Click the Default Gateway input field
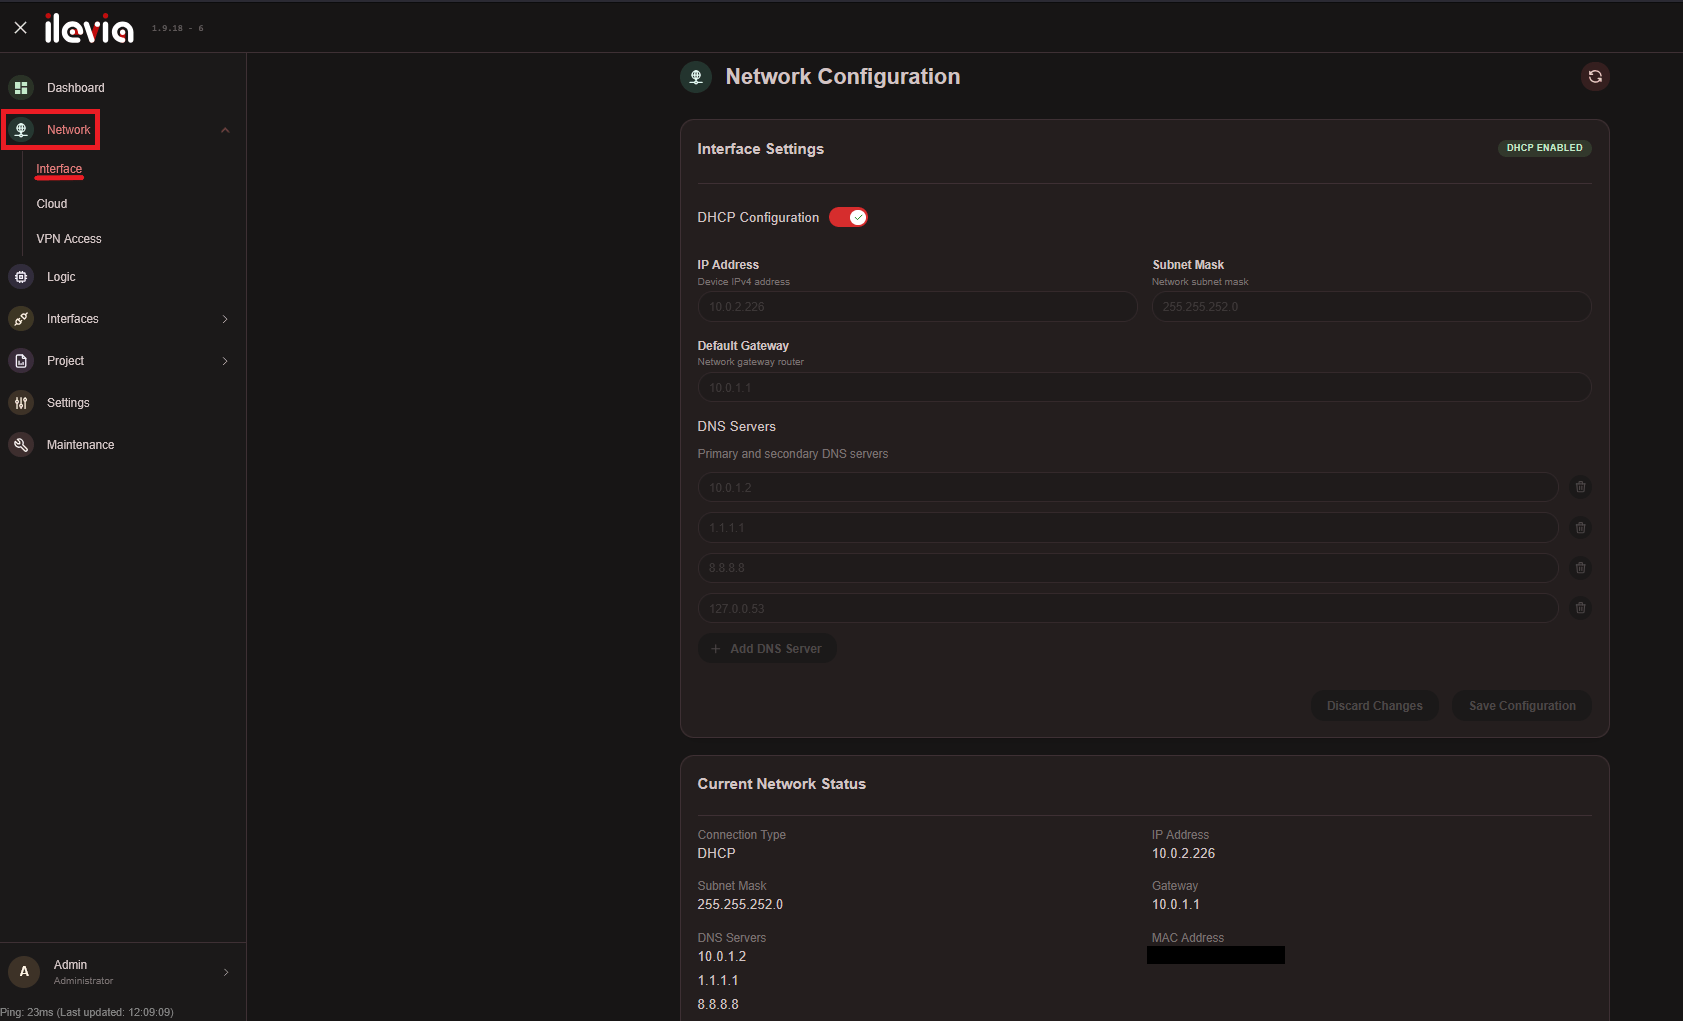This screenshot has width=1683, height=1021. (1144, 388)
